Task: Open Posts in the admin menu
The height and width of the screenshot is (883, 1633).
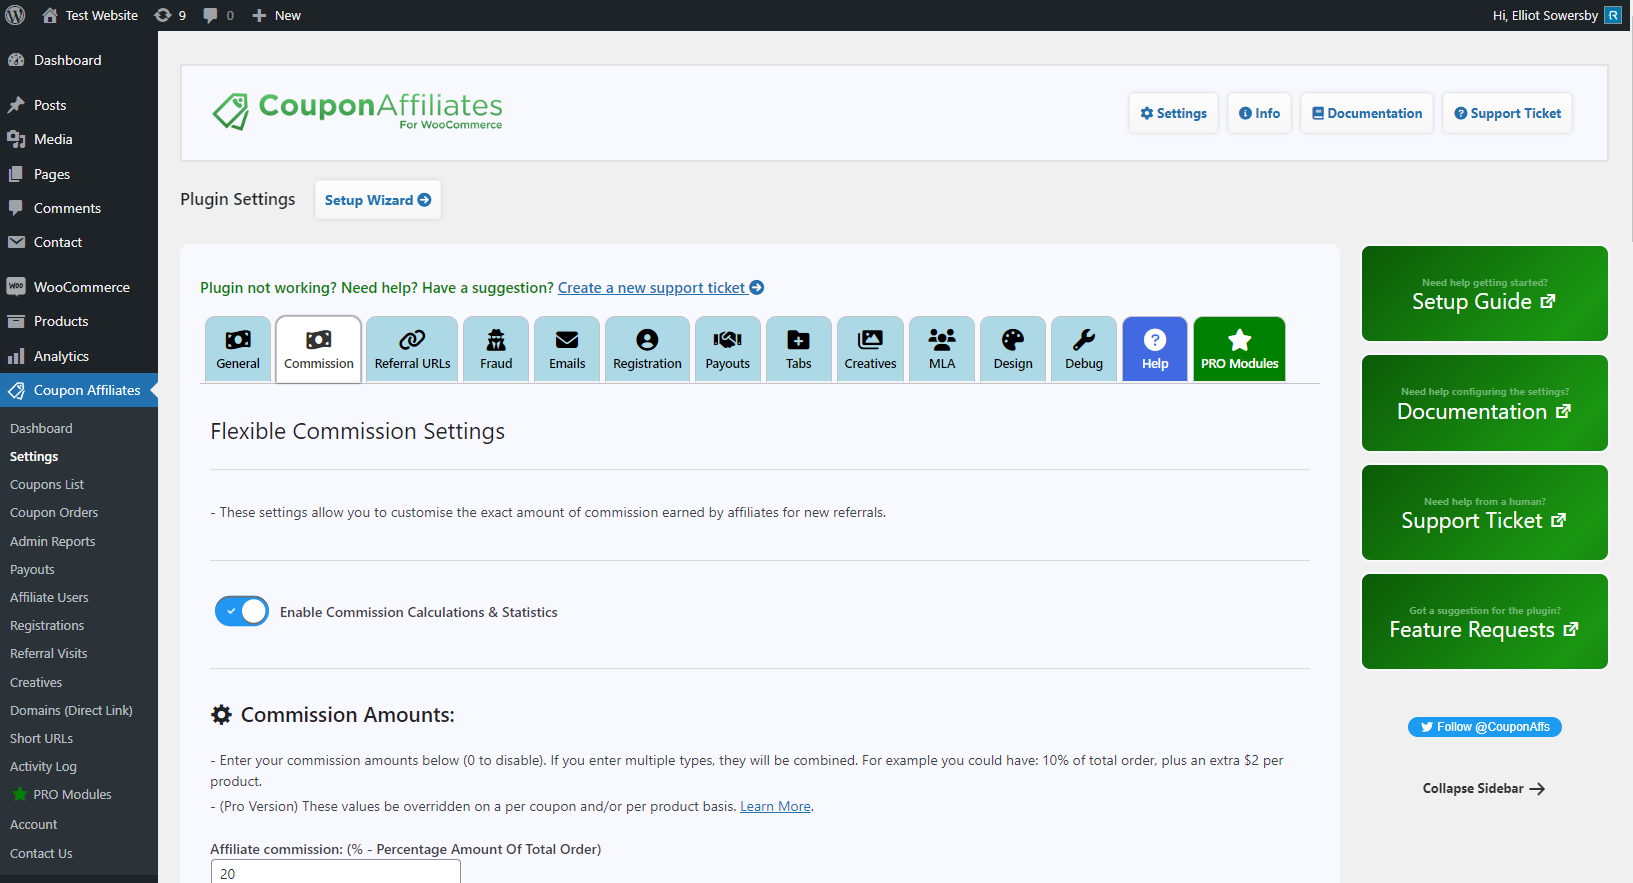Action: [x=79, y=105]
